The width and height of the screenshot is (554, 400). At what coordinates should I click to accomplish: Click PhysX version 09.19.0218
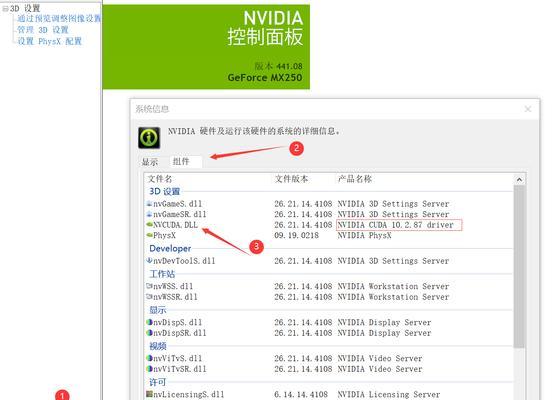(x=296, y=235)
